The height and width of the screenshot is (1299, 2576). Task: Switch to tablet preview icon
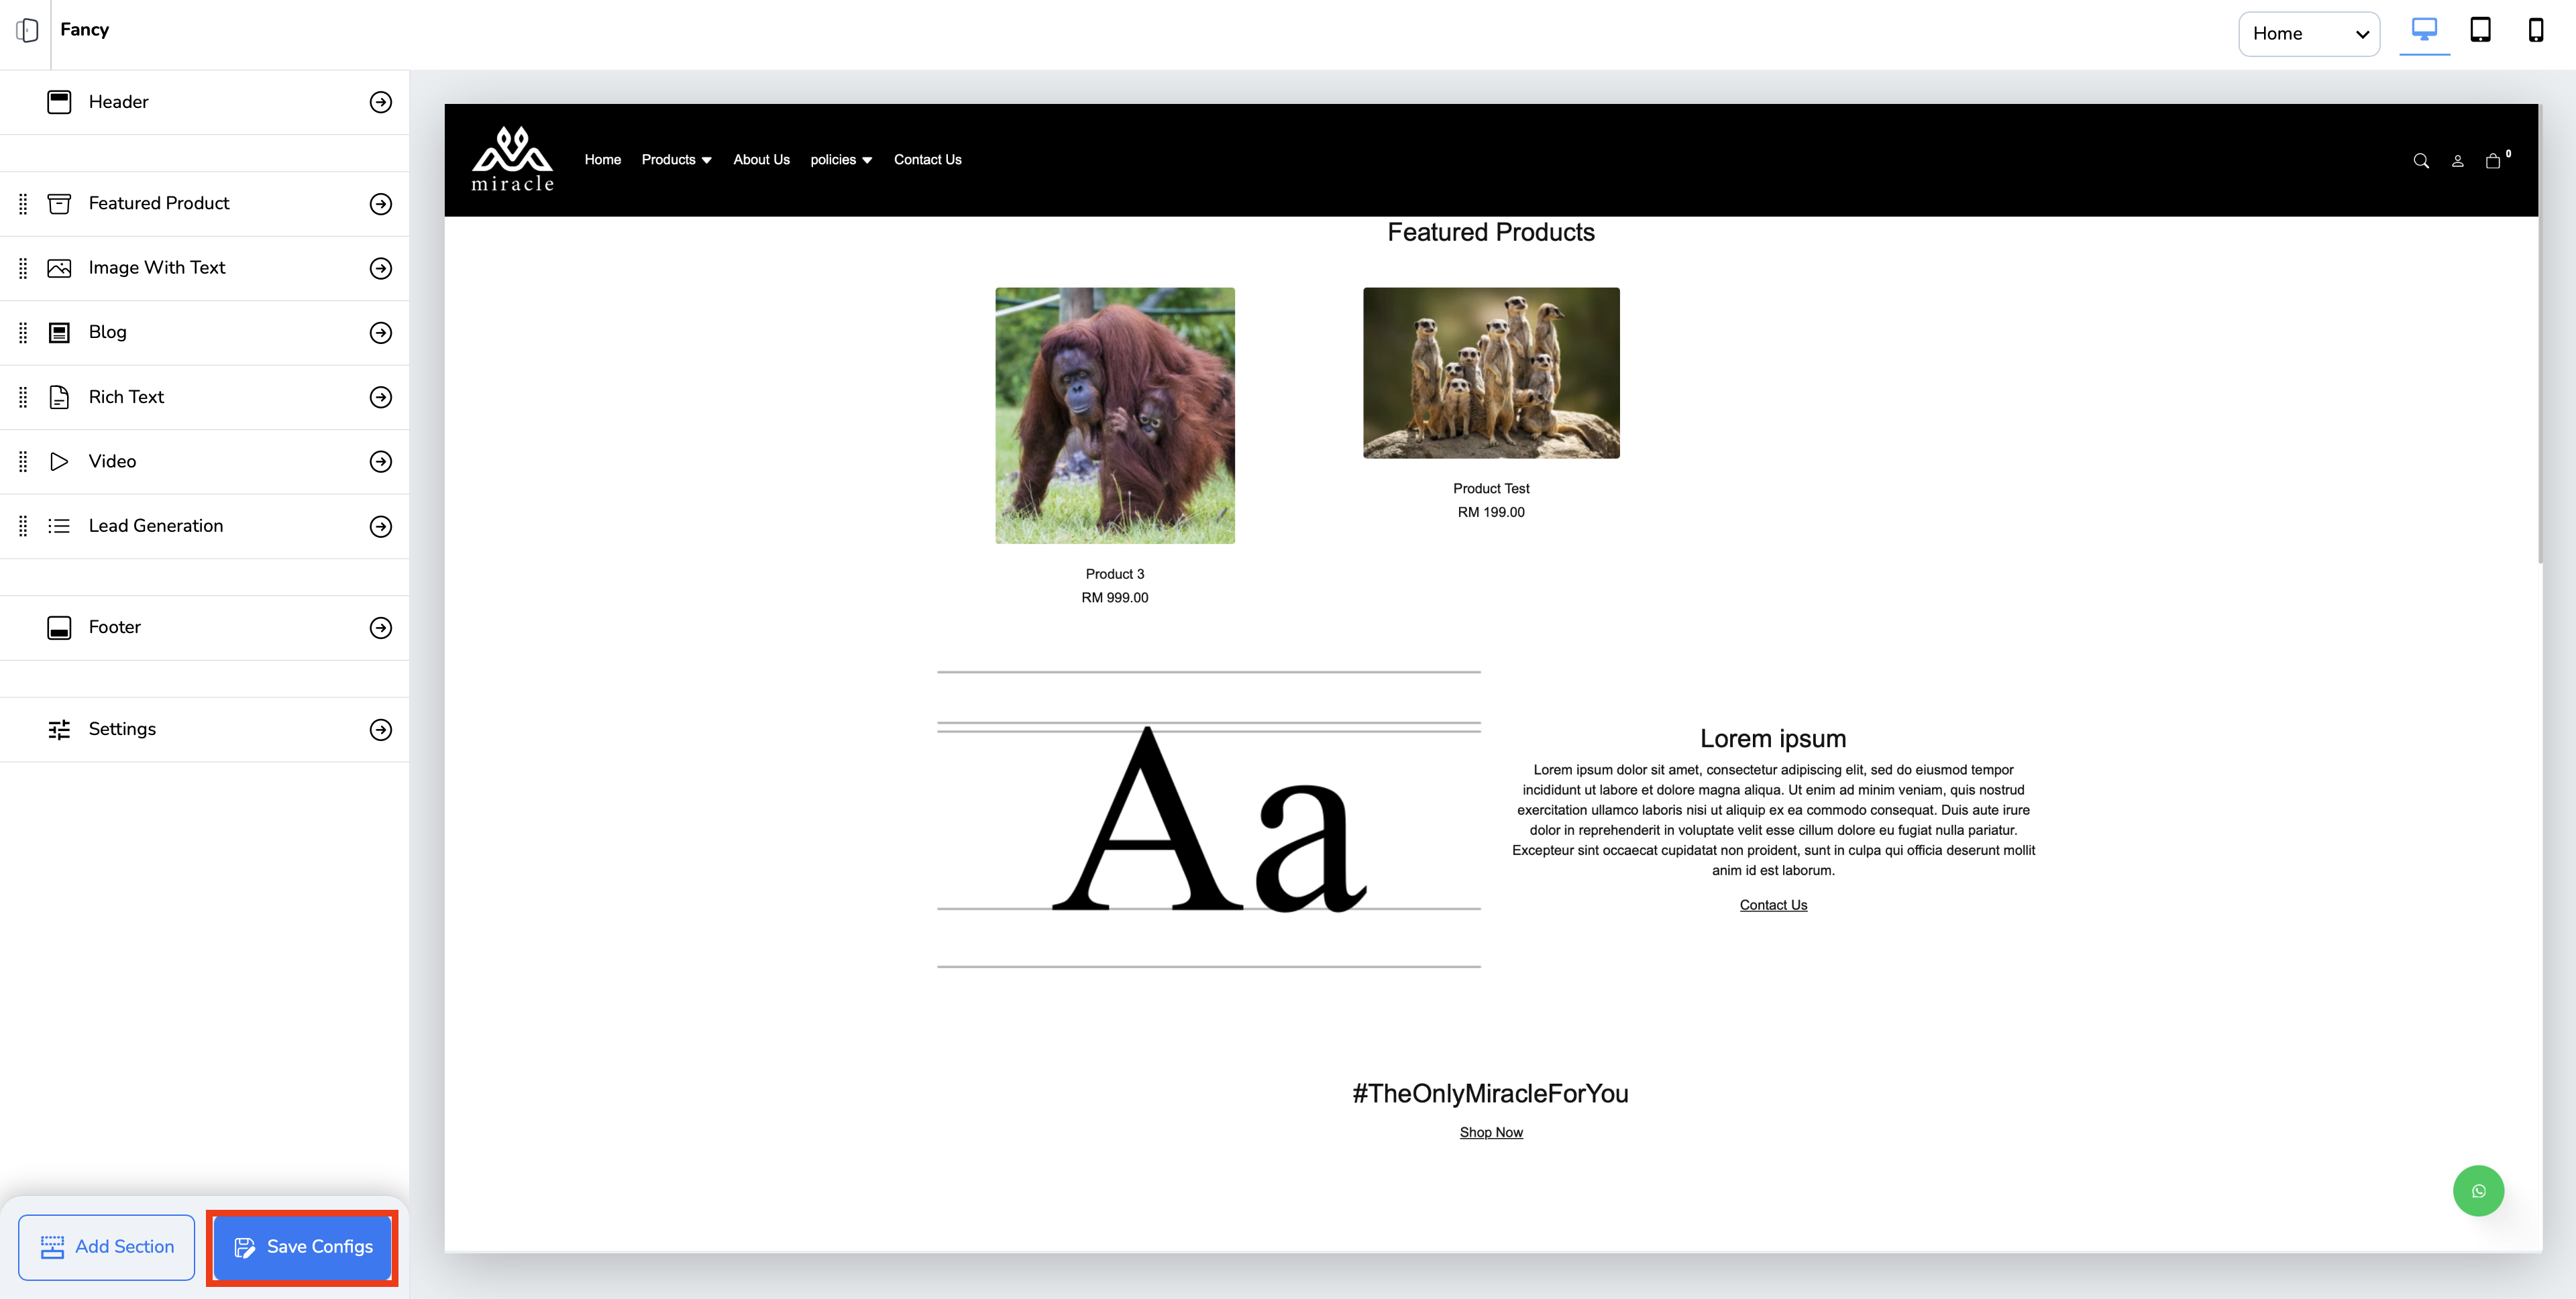[x=2480, y=30]
